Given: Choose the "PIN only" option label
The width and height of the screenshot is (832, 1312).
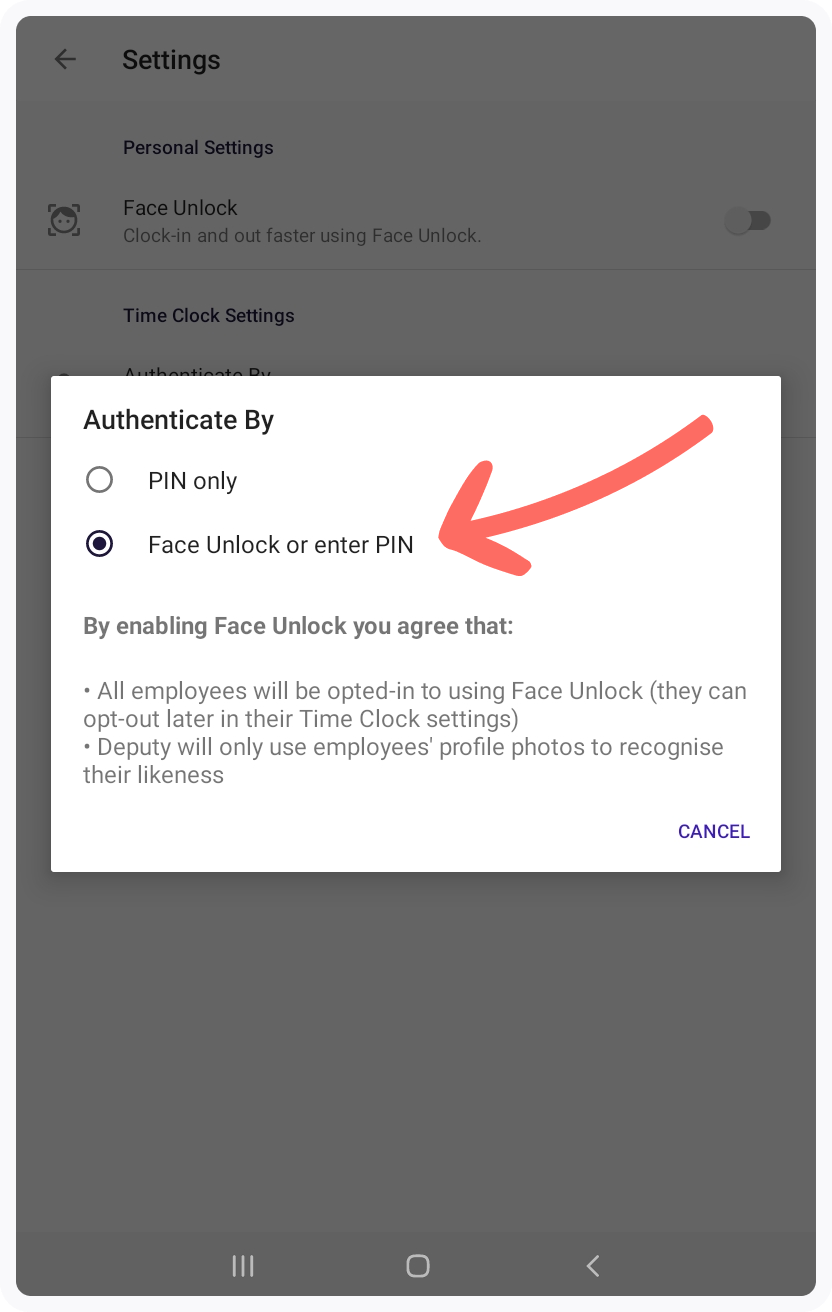Looking at the screenshot, I should click(x=193, y=481).
